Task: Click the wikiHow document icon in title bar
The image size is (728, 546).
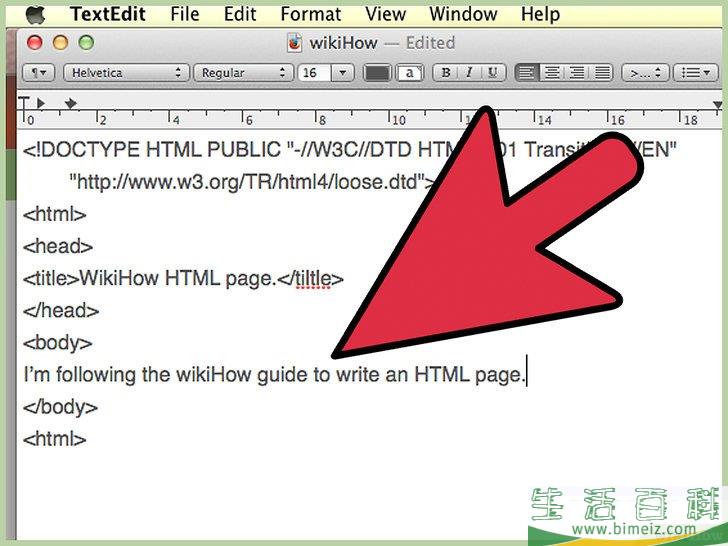Action: [x=294, y=43]
